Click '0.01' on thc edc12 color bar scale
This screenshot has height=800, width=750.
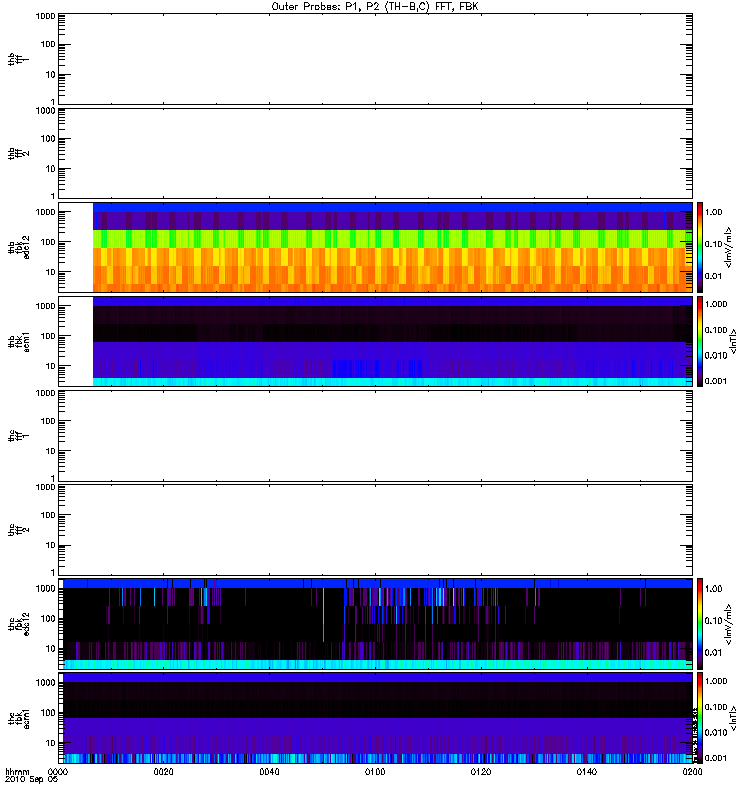tap(714, 653)
